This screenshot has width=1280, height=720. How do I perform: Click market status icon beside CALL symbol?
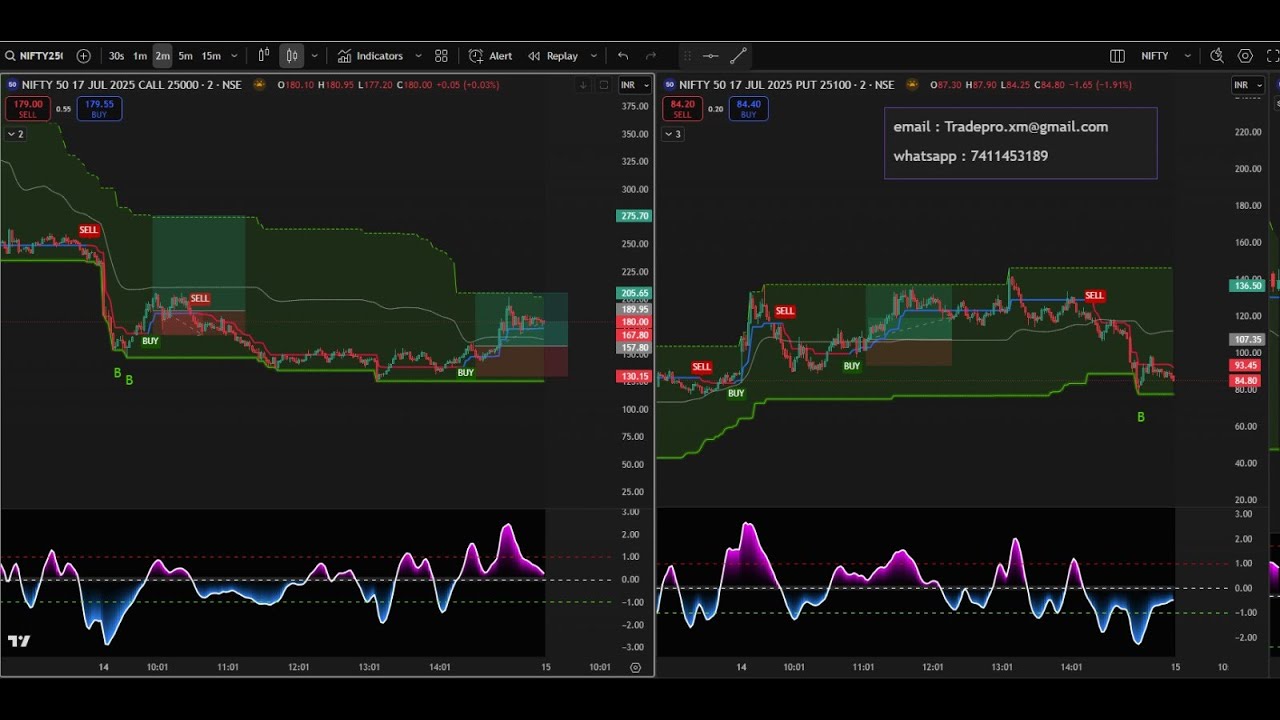259,85
